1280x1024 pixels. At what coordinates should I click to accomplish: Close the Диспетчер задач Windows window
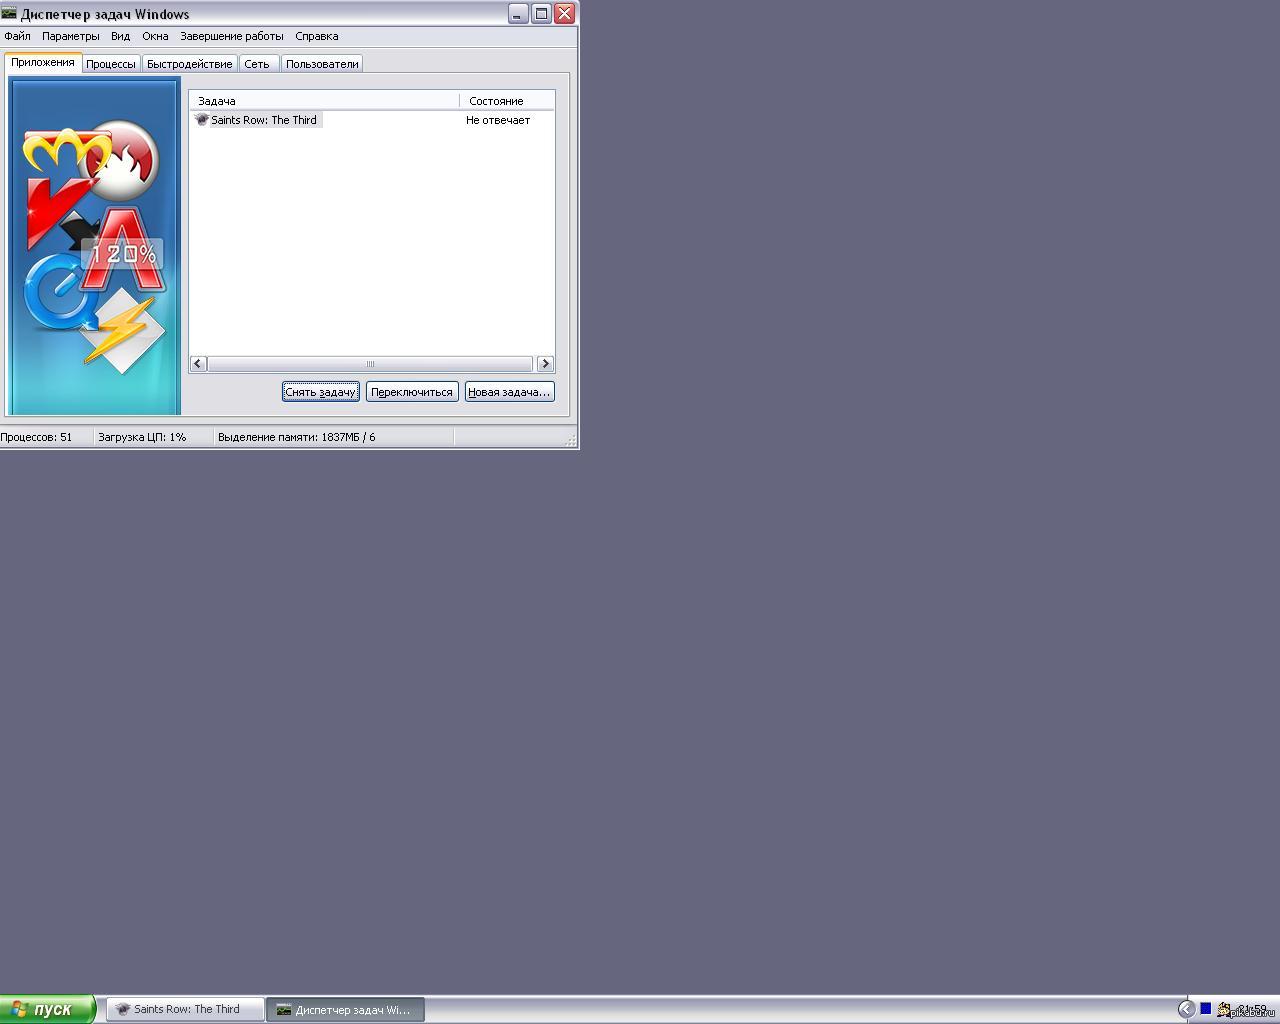point(565,14)
